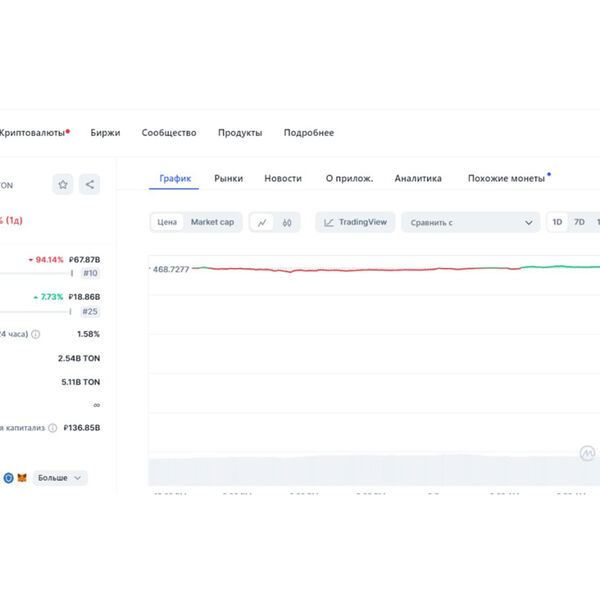Select the 1D time range
This screenshot has width=600, height=600.
pyautogui.click(x=557, y=222)
